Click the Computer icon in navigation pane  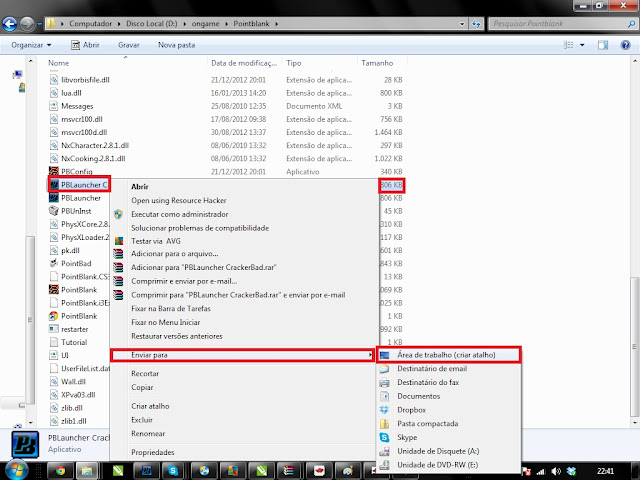18,74
